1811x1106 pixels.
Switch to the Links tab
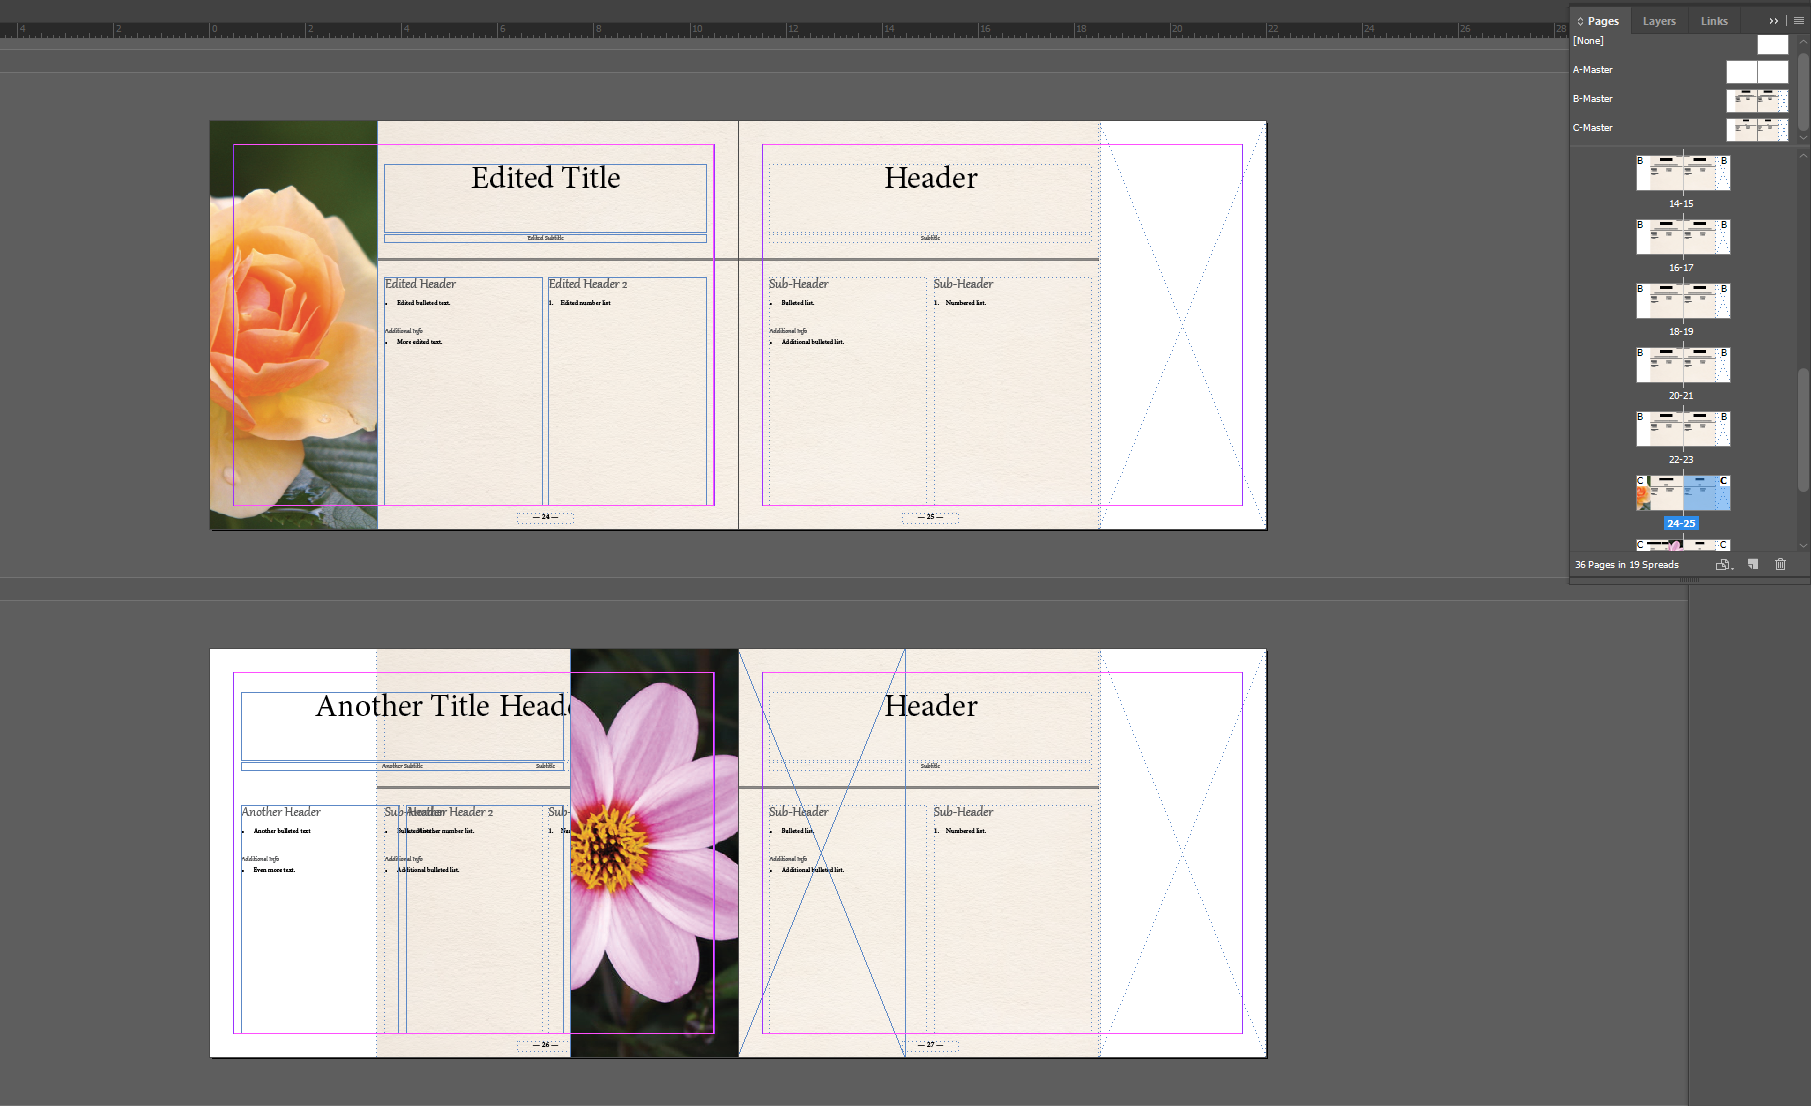click(1713, 20)
